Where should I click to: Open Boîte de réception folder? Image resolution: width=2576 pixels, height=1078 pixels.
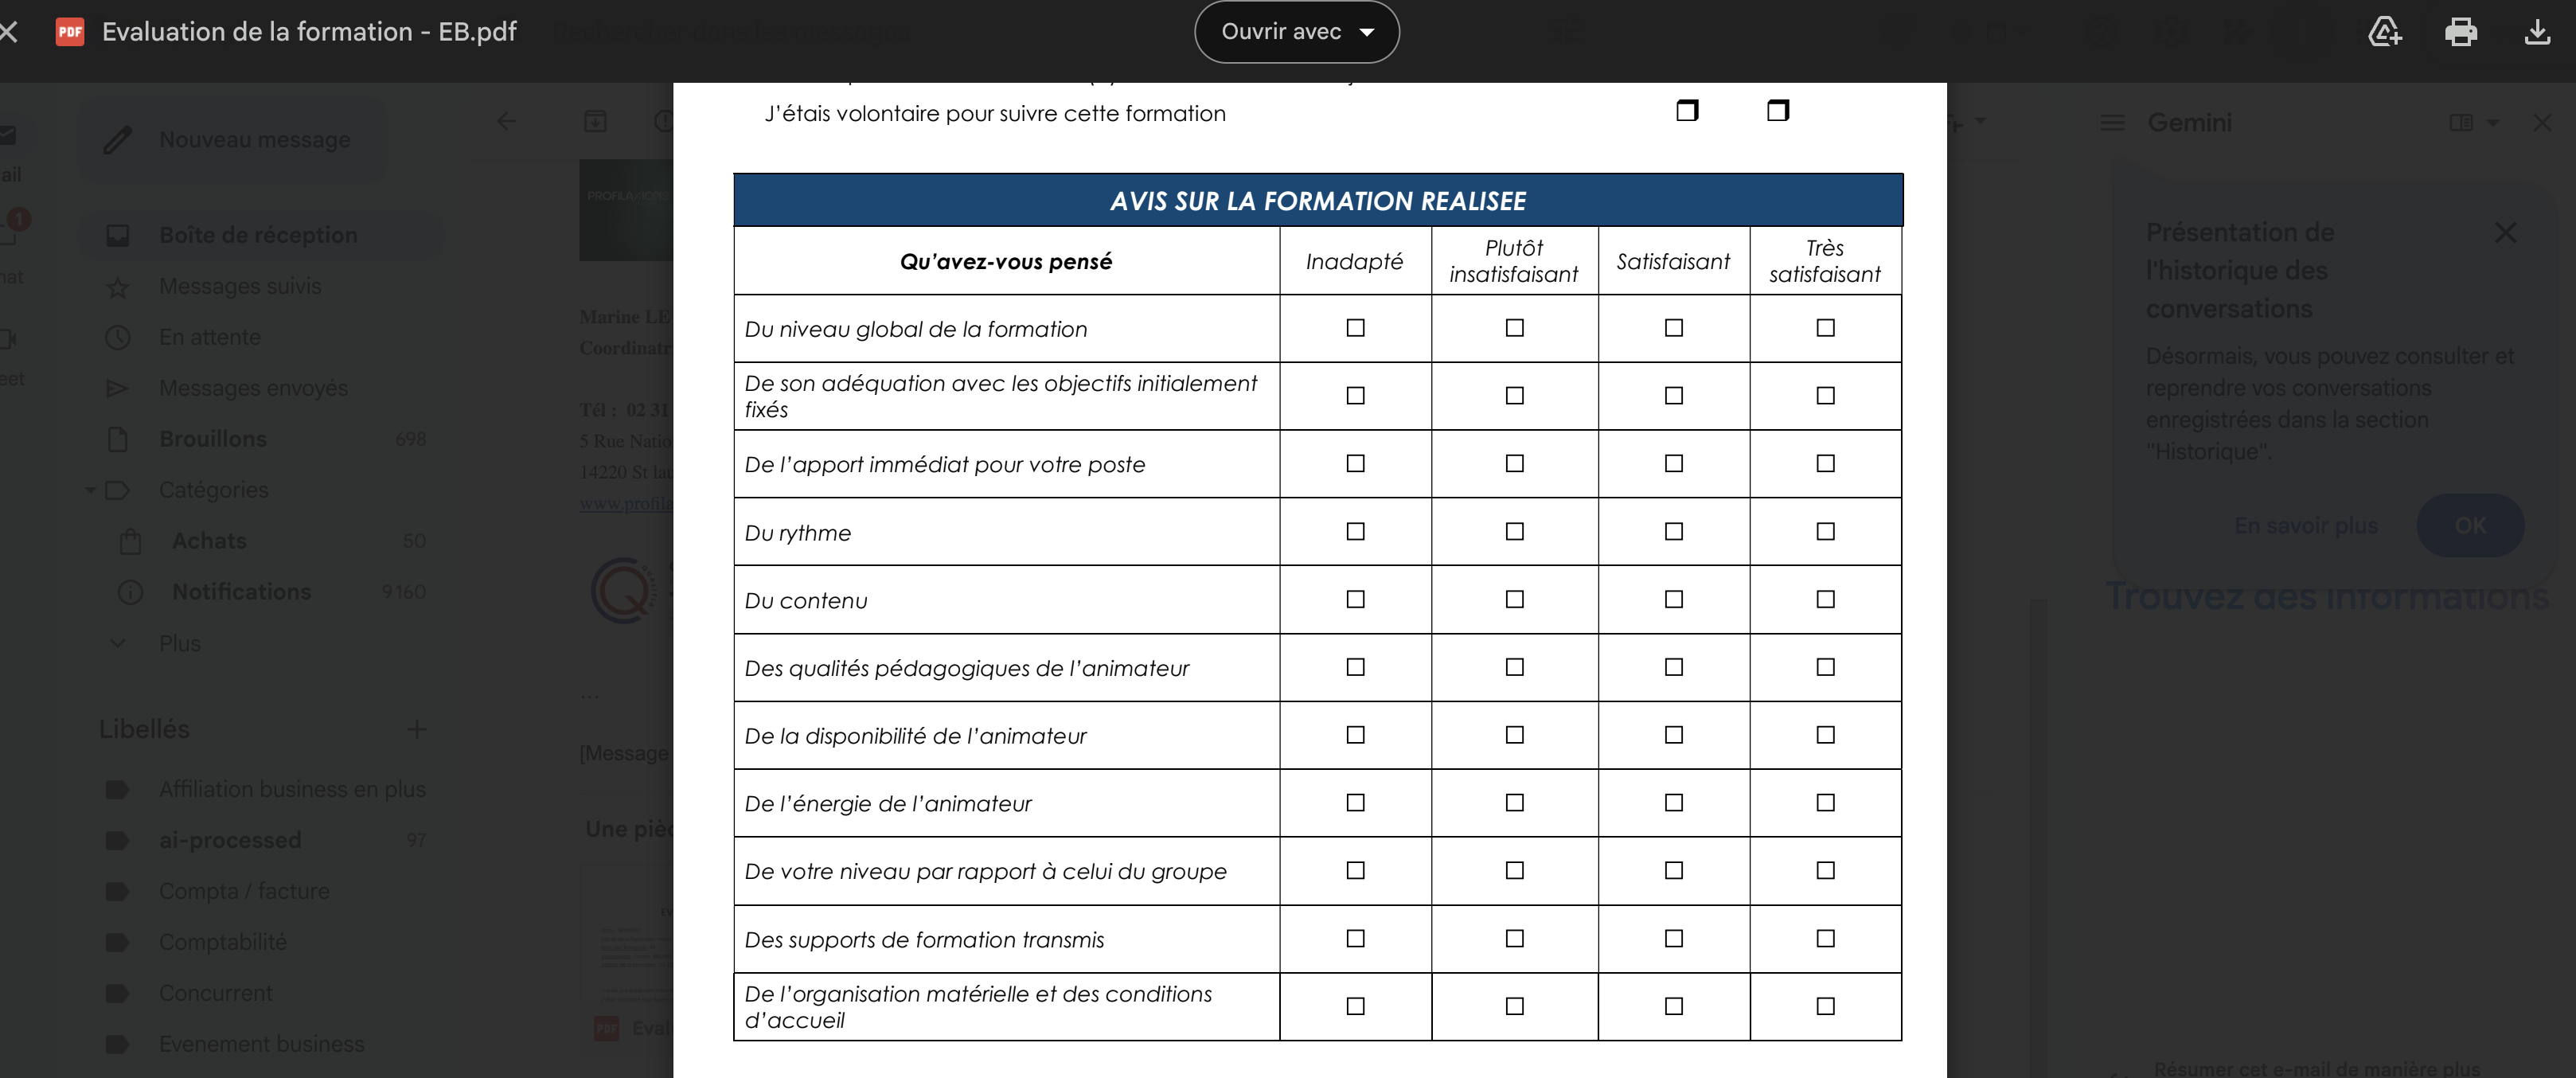pyautogui.click(x=258, y=235)
